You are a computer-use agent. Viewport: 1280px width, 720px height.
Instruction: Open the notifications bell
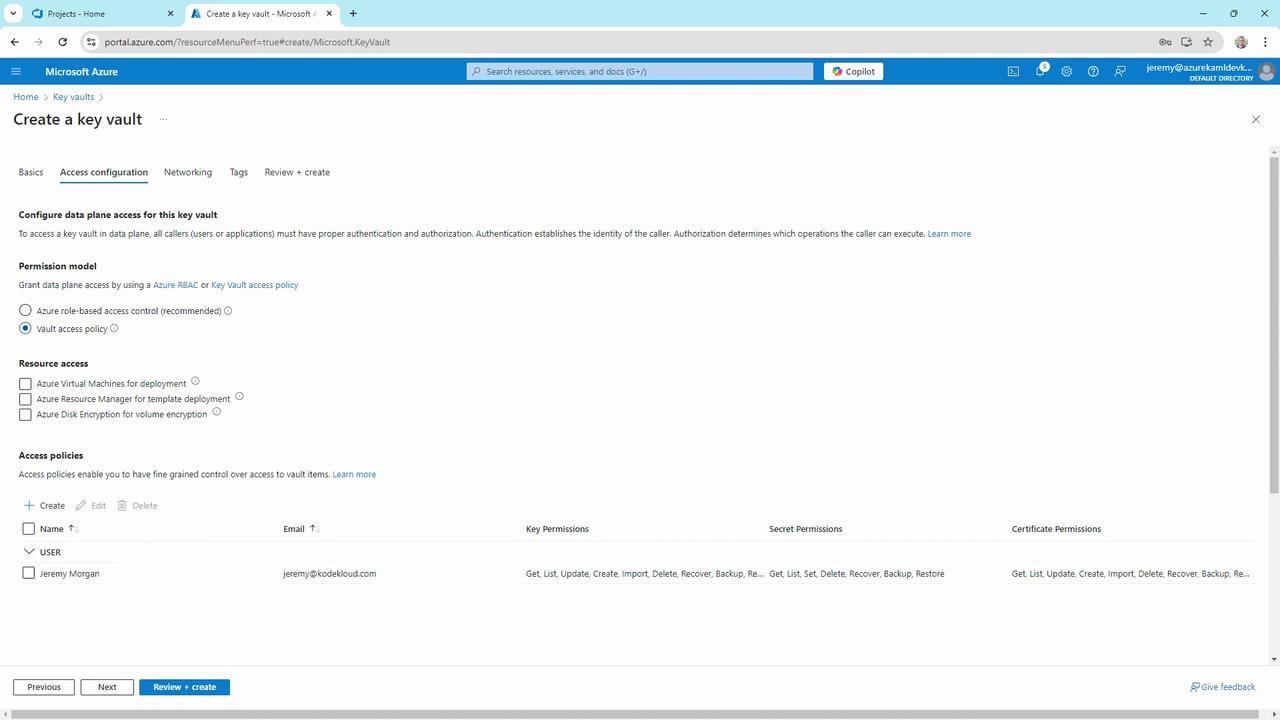pos(1040,71)
